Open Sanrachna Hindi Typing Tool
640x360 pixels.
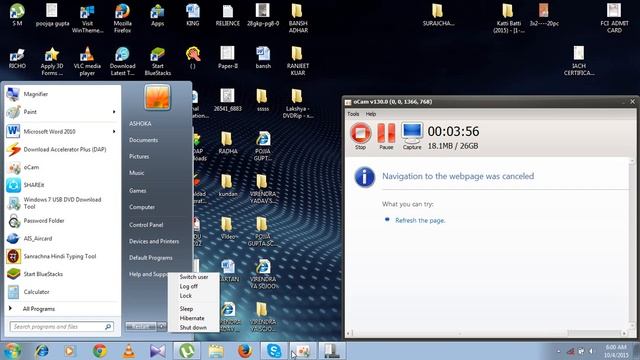click(x=61, y=256)
